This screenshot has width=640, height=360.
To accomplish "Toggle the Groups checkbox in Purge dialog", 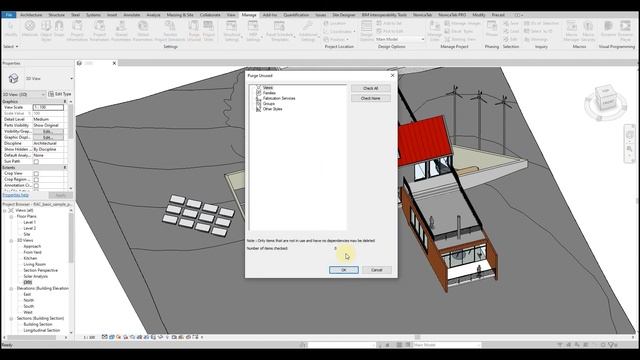I will tap(258, 104).
